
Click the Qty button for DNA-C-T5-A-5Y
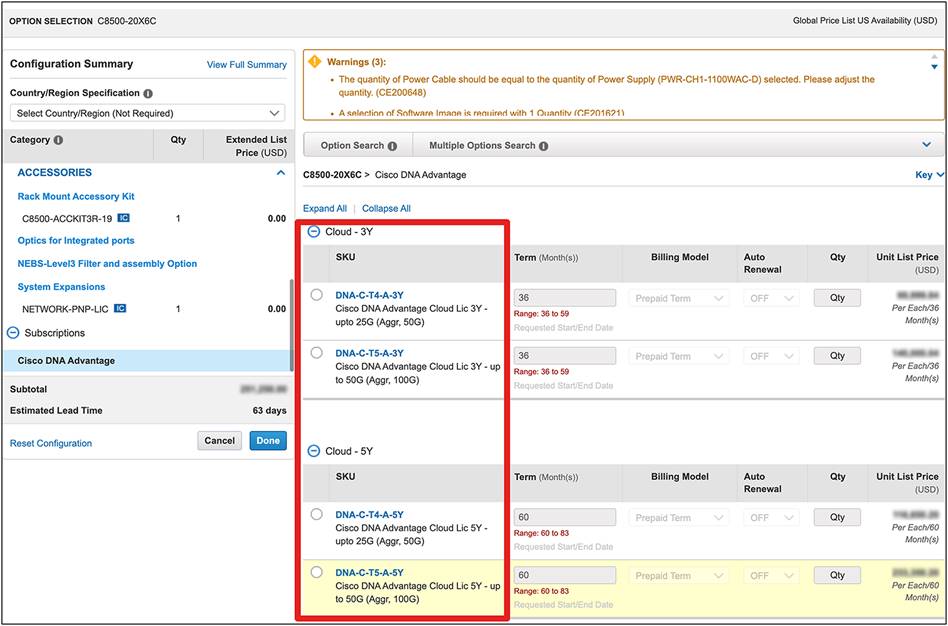837,575
